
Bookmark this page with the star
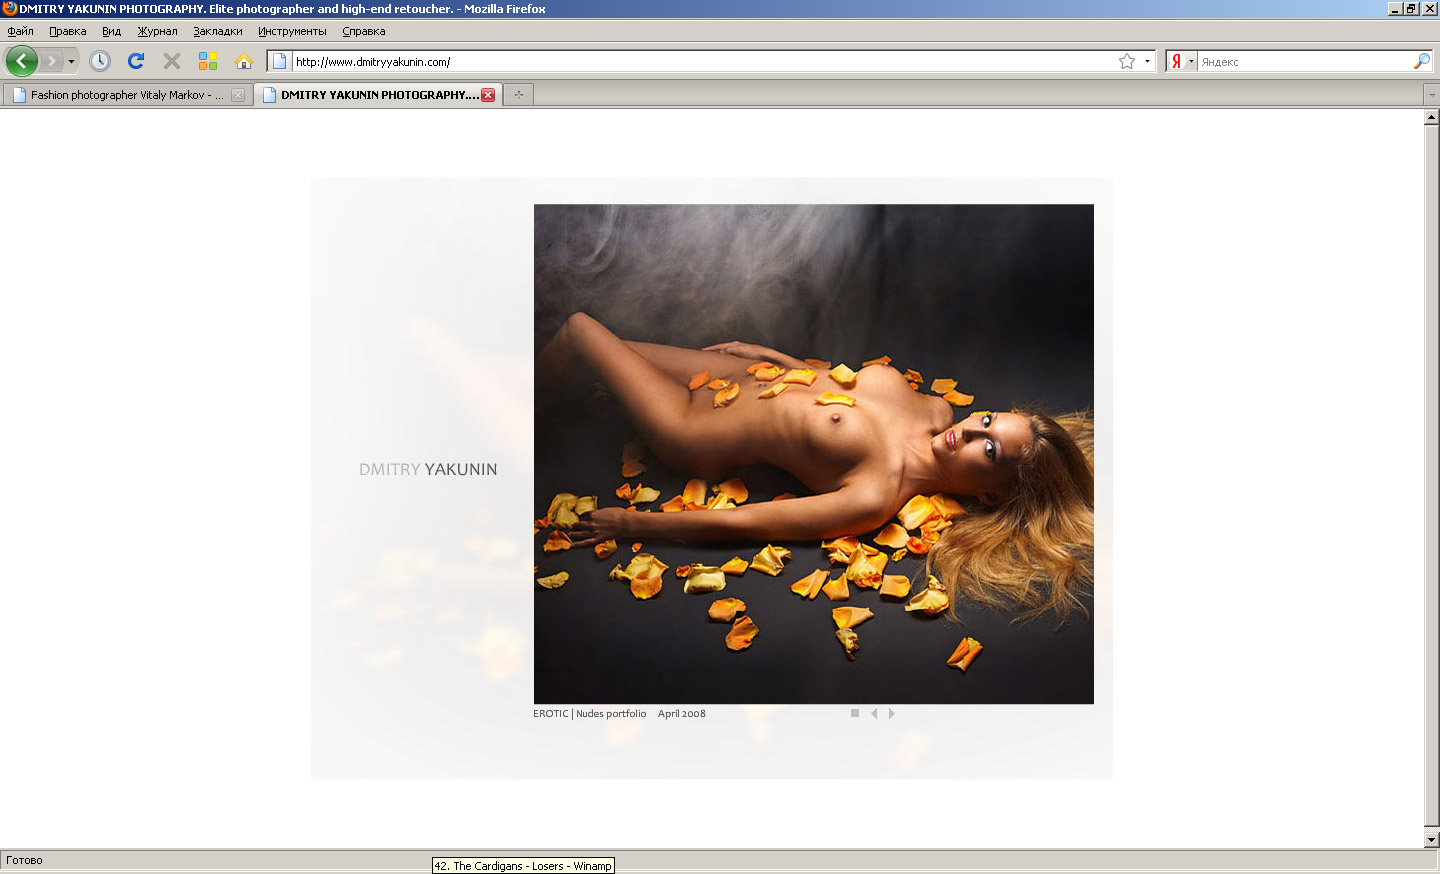1127,61
